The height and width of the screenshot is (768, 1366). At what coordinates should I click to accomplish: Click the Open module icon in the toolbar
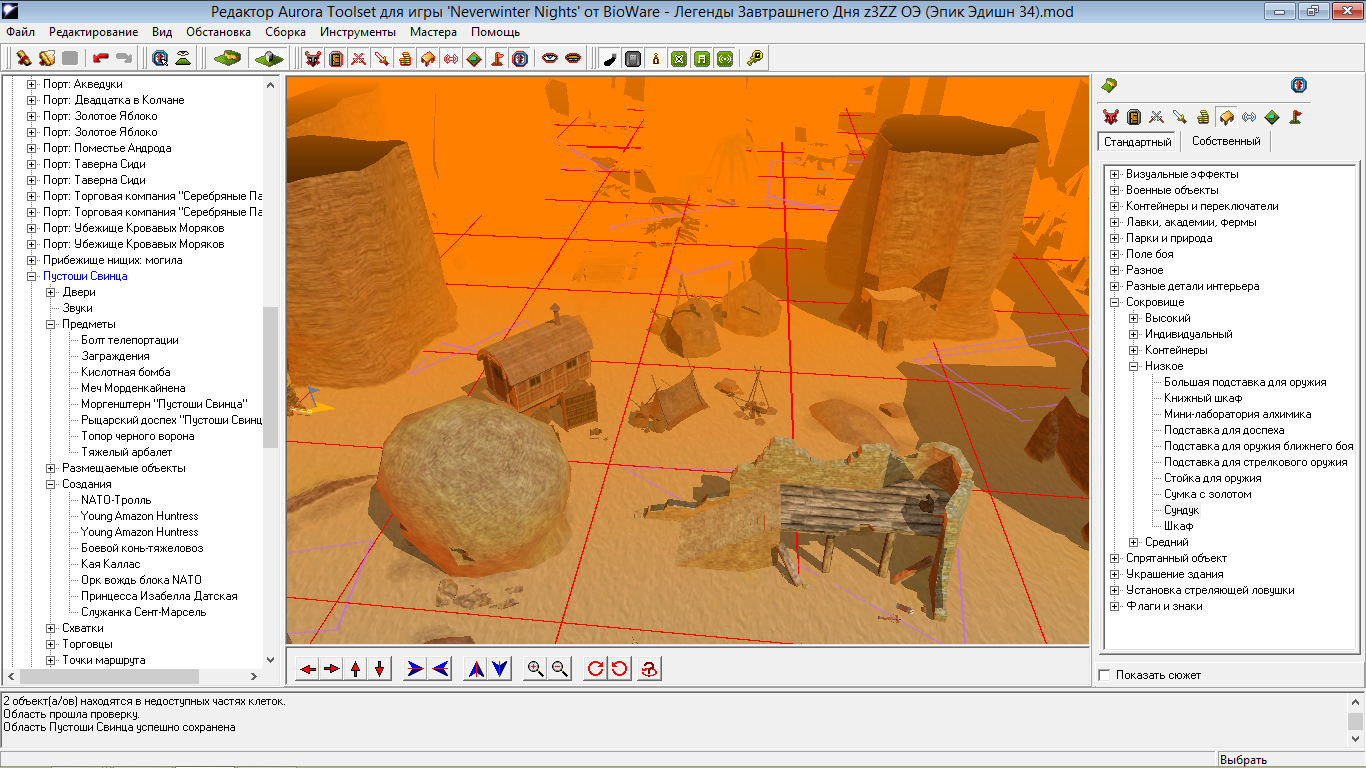click(x=46, y=59)
